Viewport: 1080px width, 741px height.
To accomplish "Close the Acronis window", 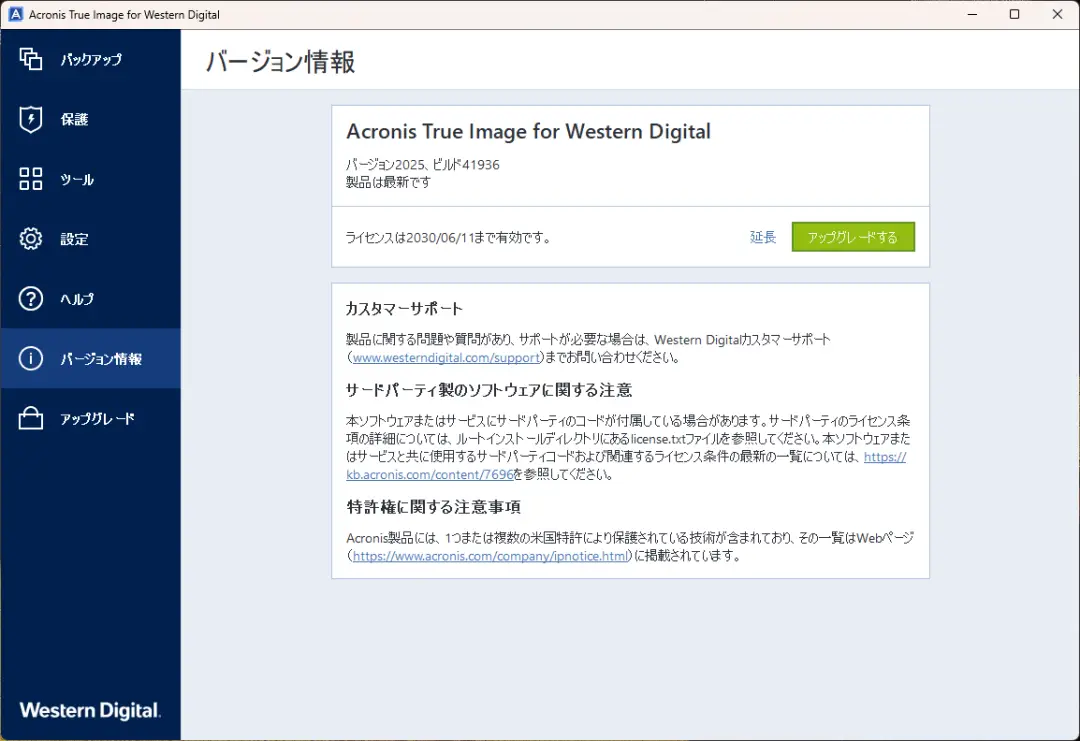I will pyautogui.click(x=1057, y=14).
